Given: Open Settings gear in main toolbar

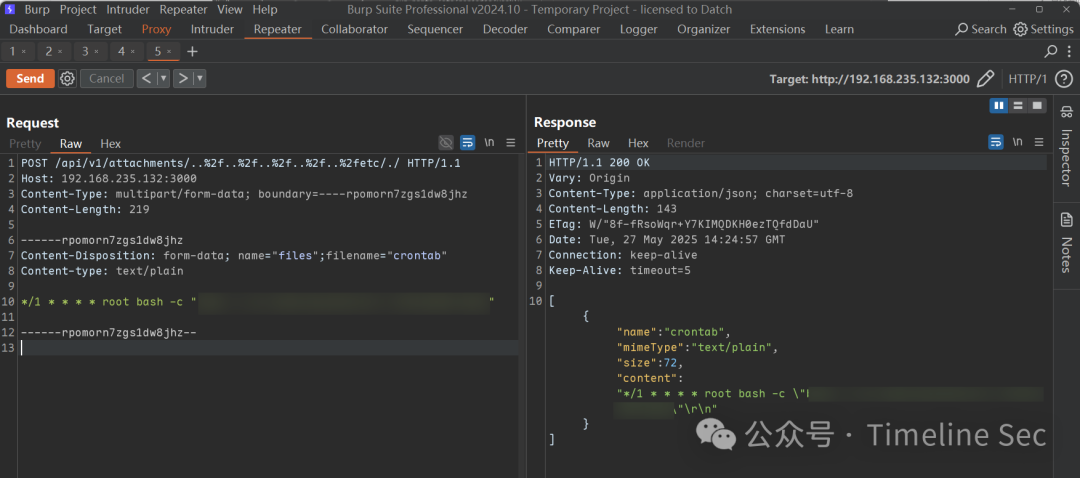Looking at the screenshot, I should tap(1020, 29).
